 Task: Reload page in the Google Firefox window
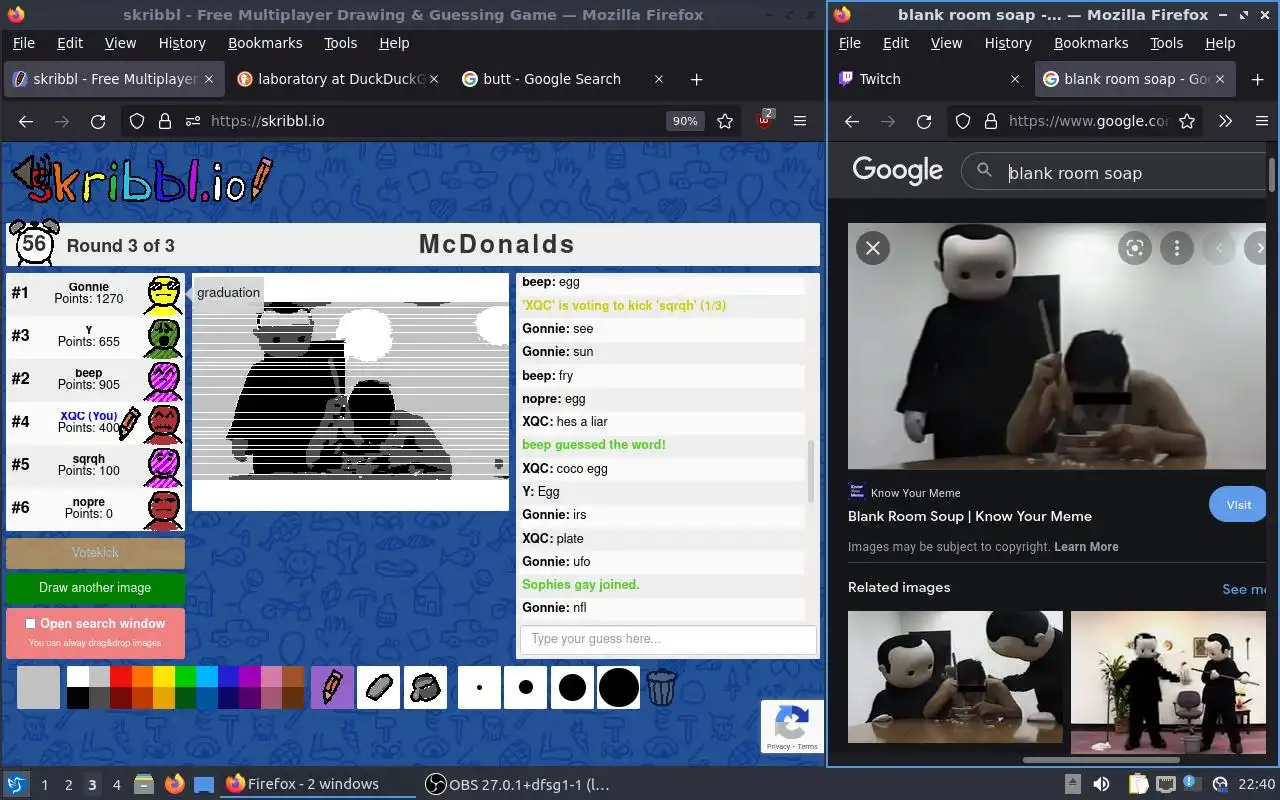[924, 121]
